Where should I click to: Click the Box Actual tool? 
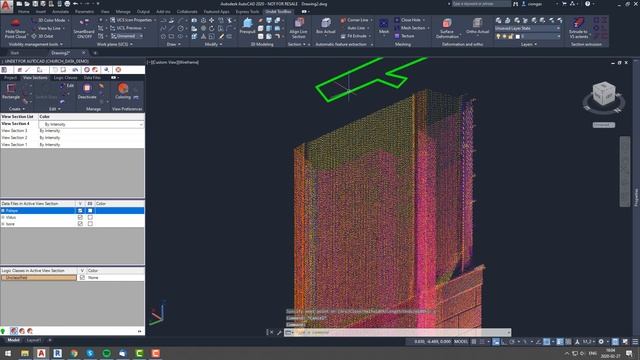(x=325, y=26)
